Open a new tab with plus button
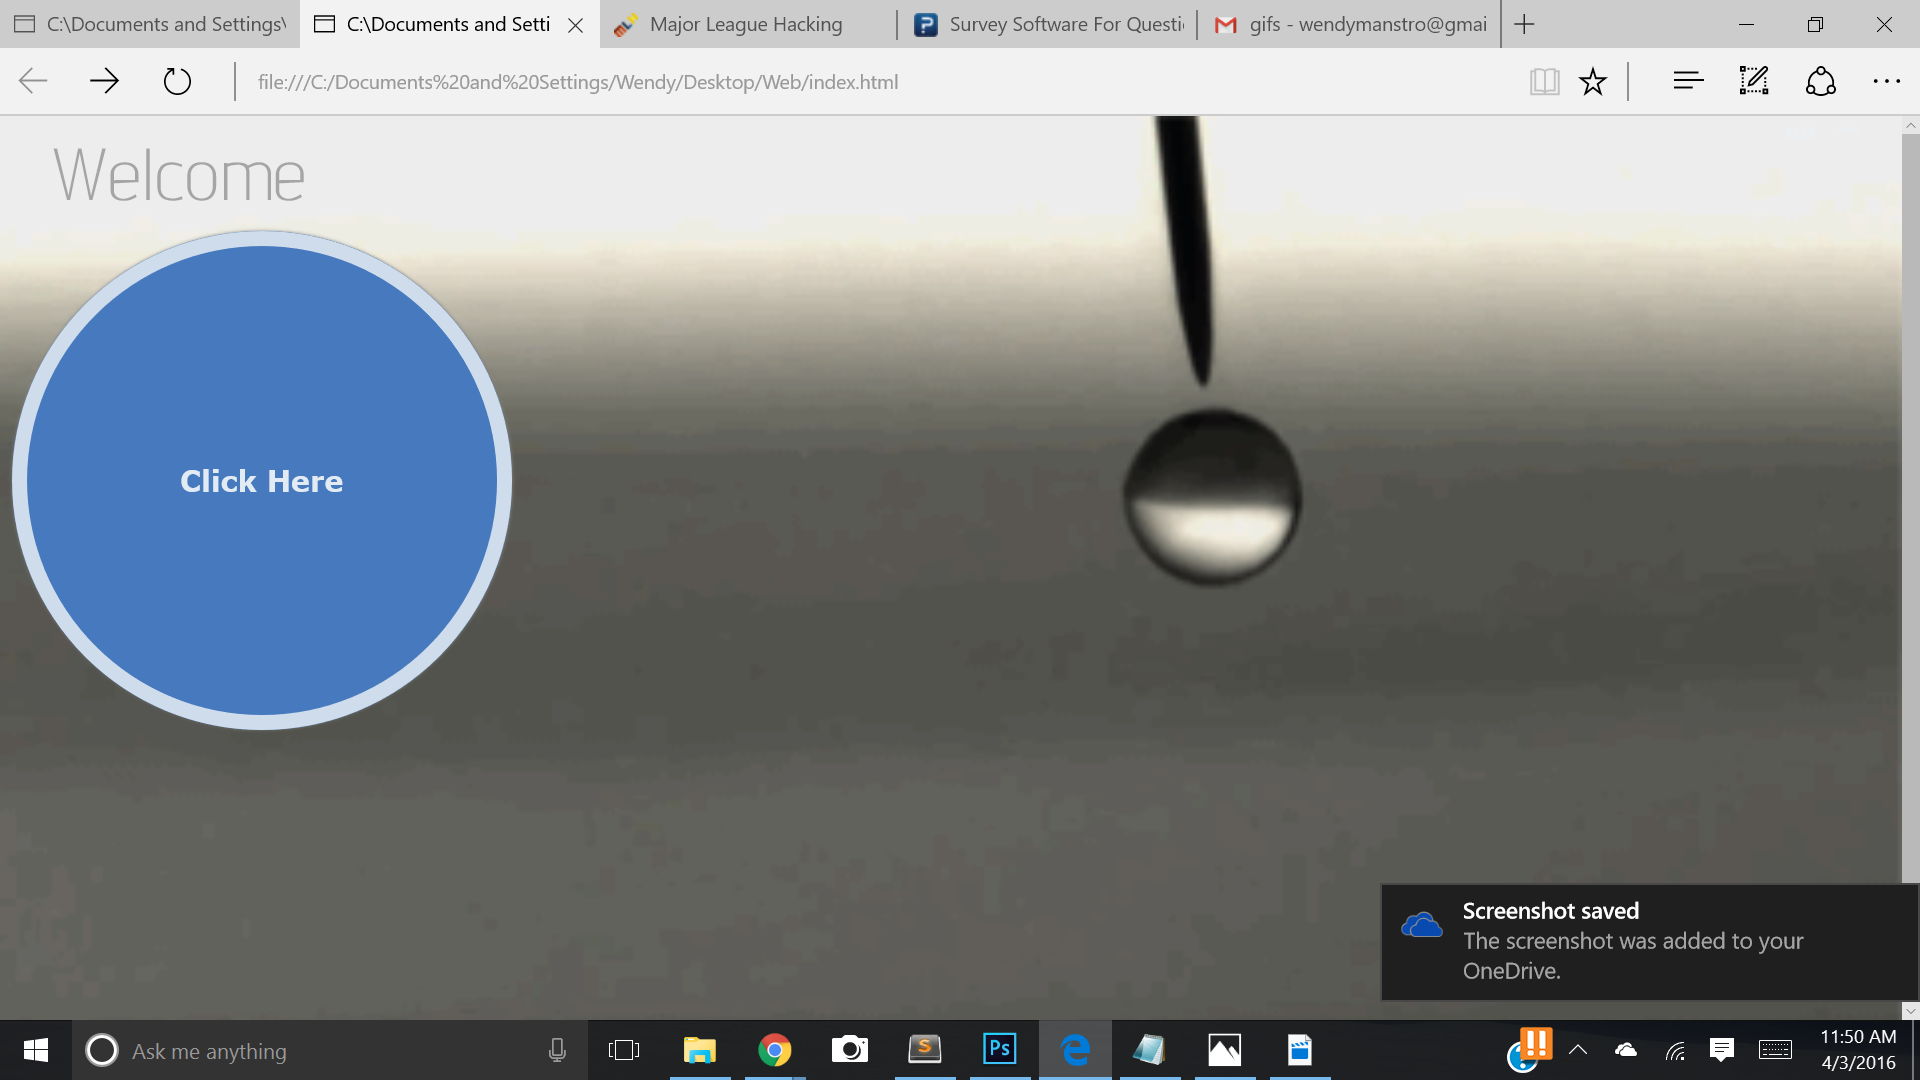 pos(1524,24)
